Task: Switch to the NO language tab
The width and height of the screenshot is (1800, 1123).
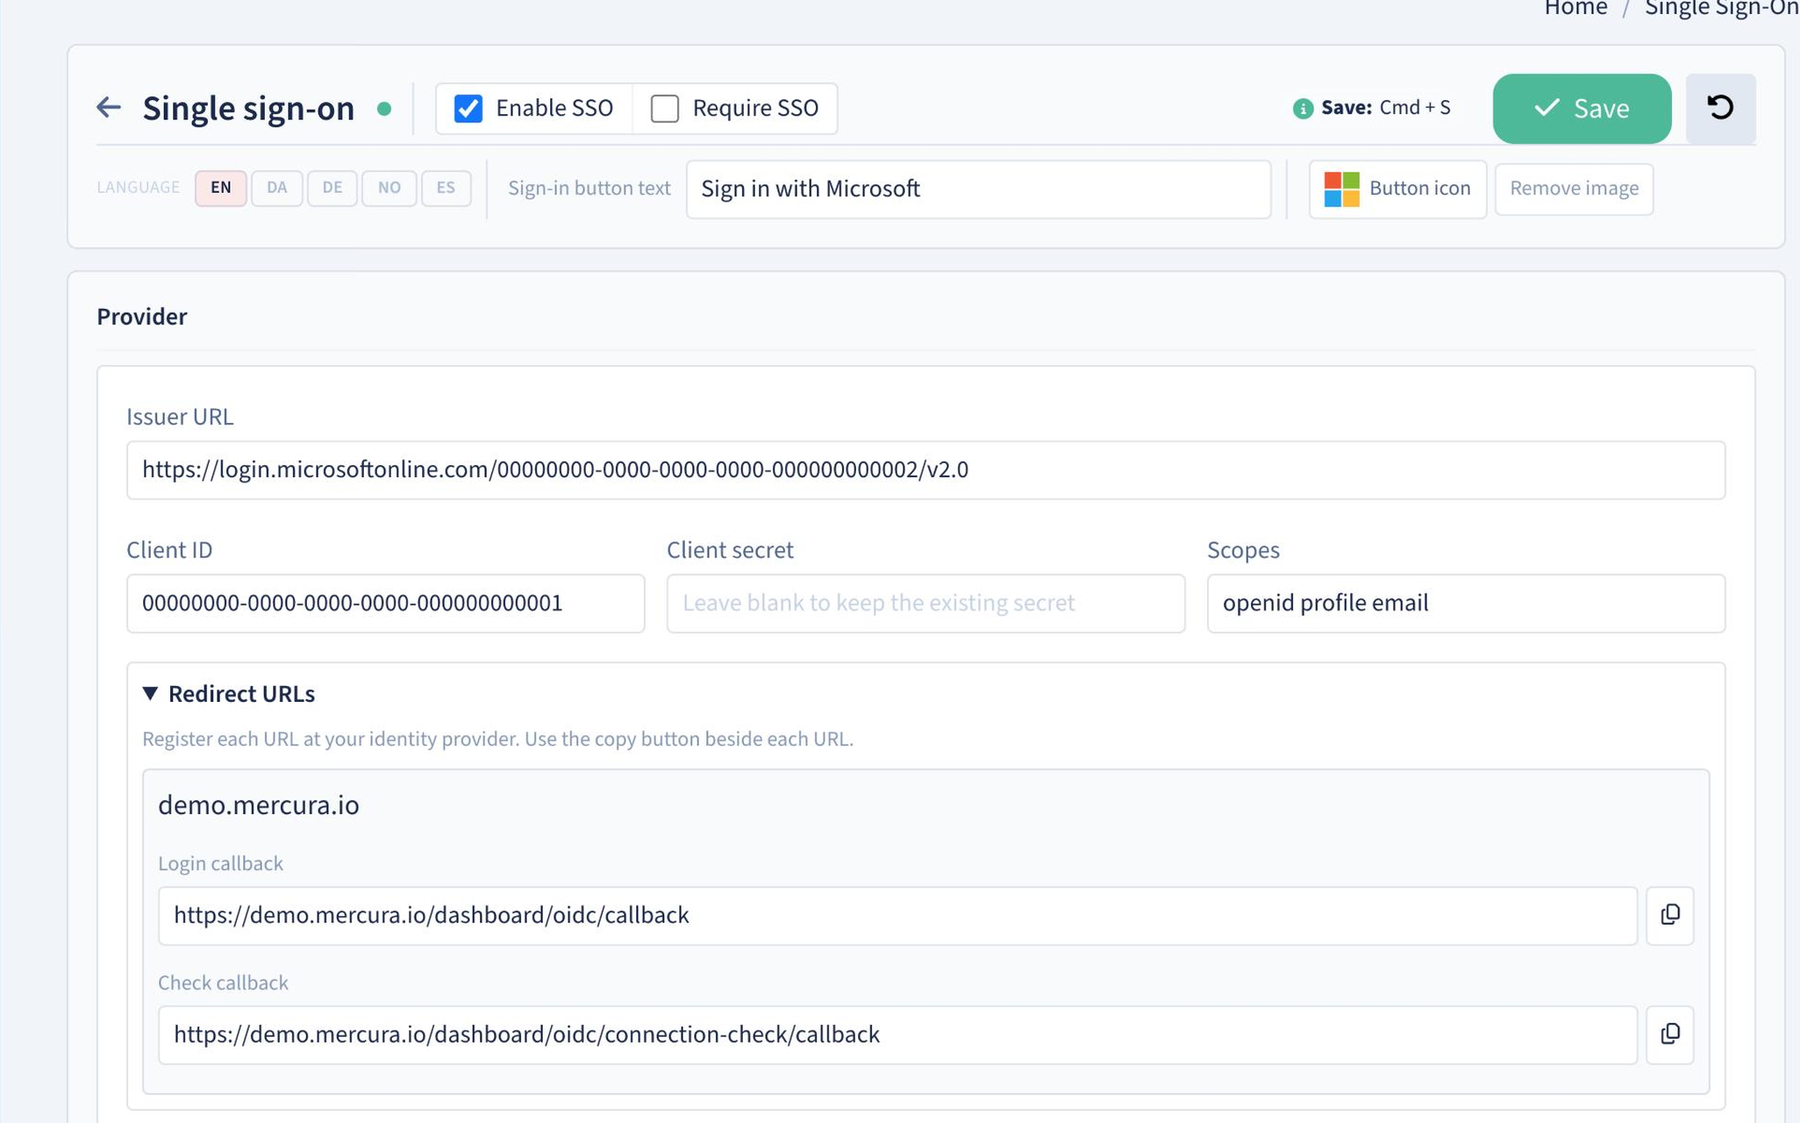Action: pyautogui.click(x=389, y=188)
